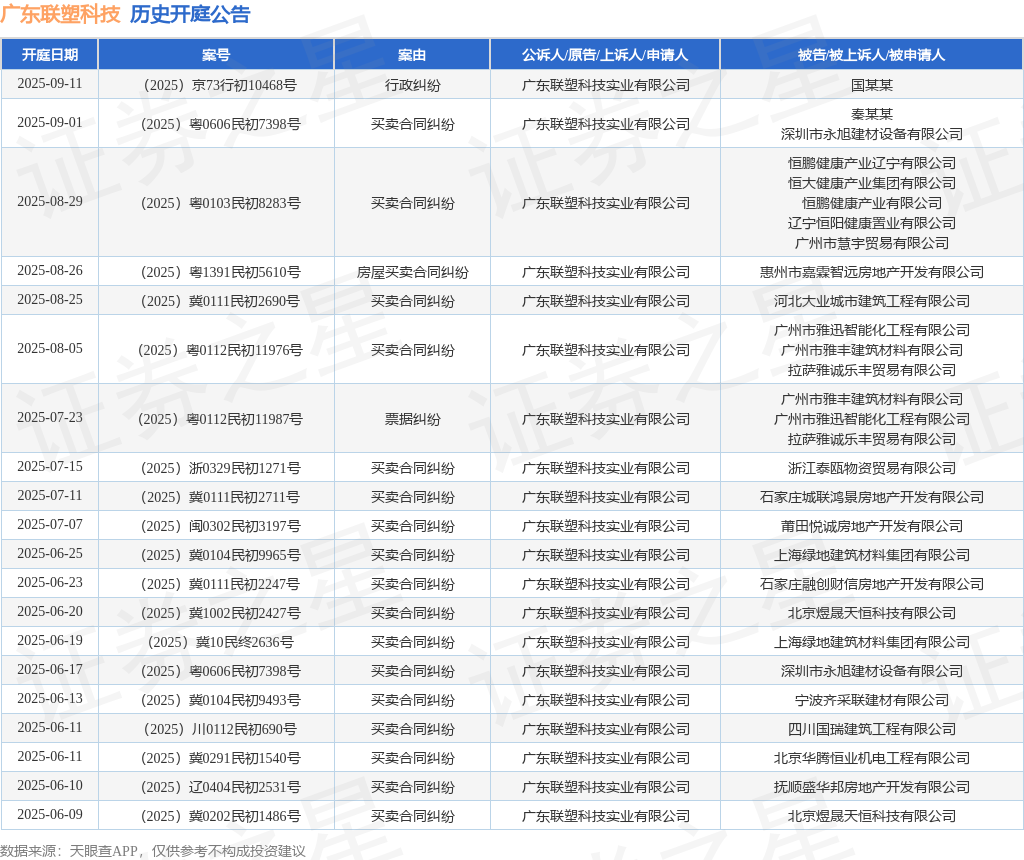The height and width of the screenshot is (860, 1024).
Task: Select the date cell "2025-06-09"
Action: pos(50,814)
